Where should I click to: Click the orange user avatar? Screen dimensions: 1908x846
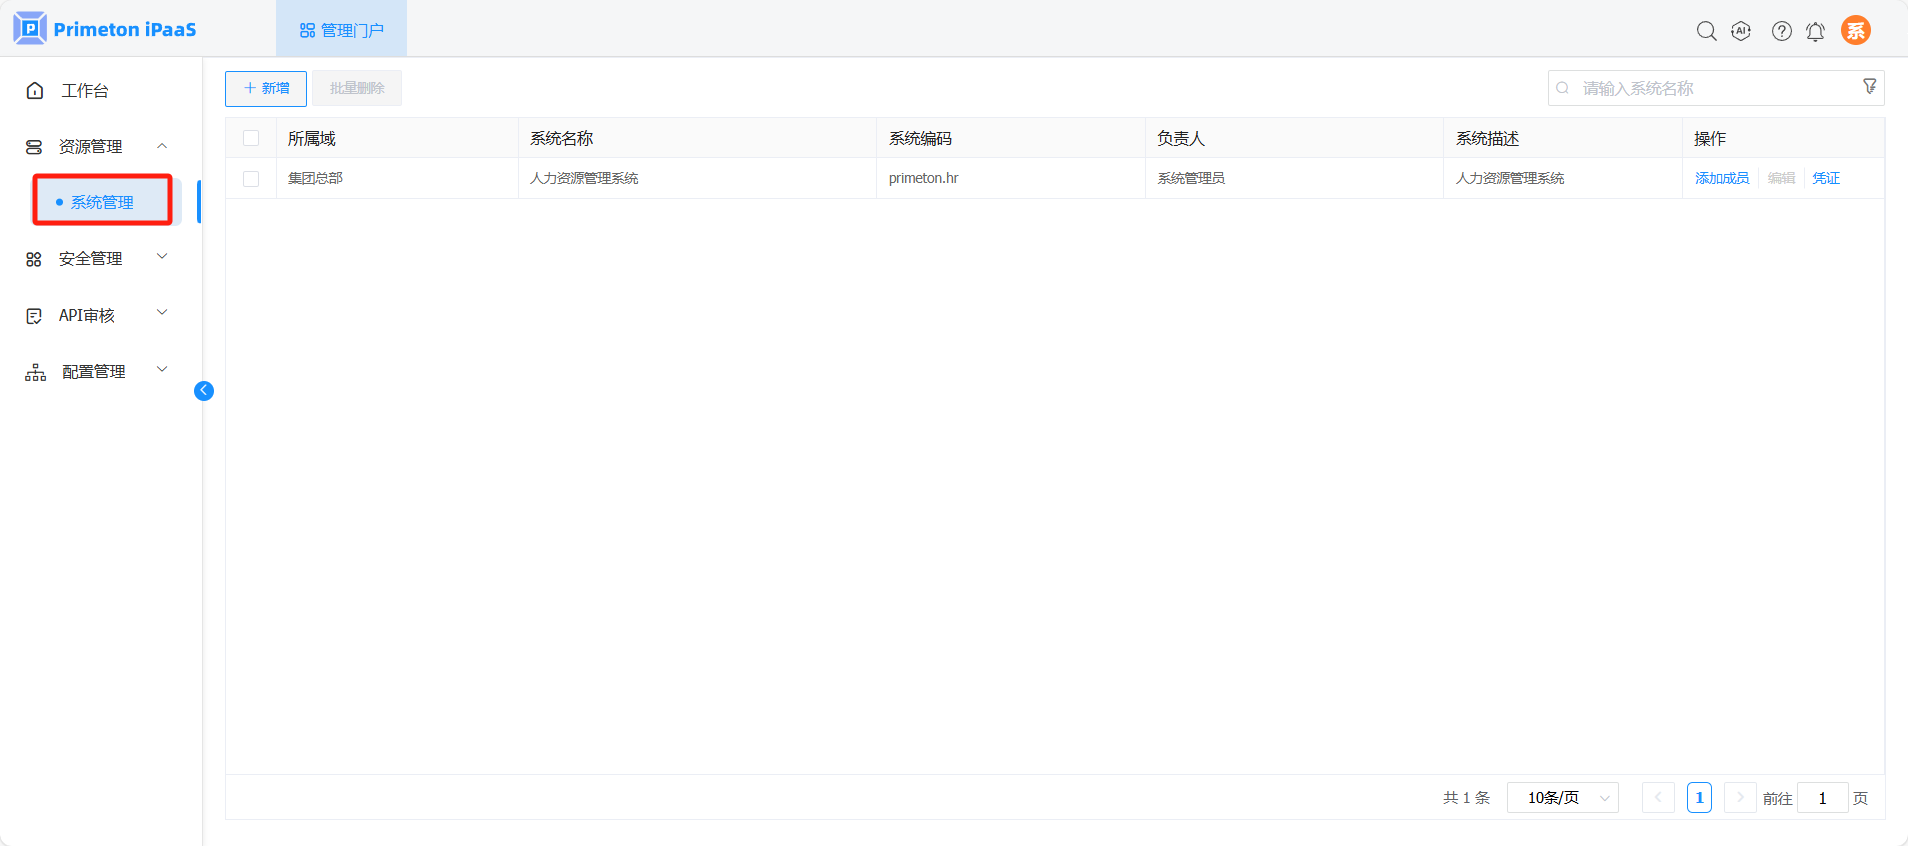tap(1855, 31)
